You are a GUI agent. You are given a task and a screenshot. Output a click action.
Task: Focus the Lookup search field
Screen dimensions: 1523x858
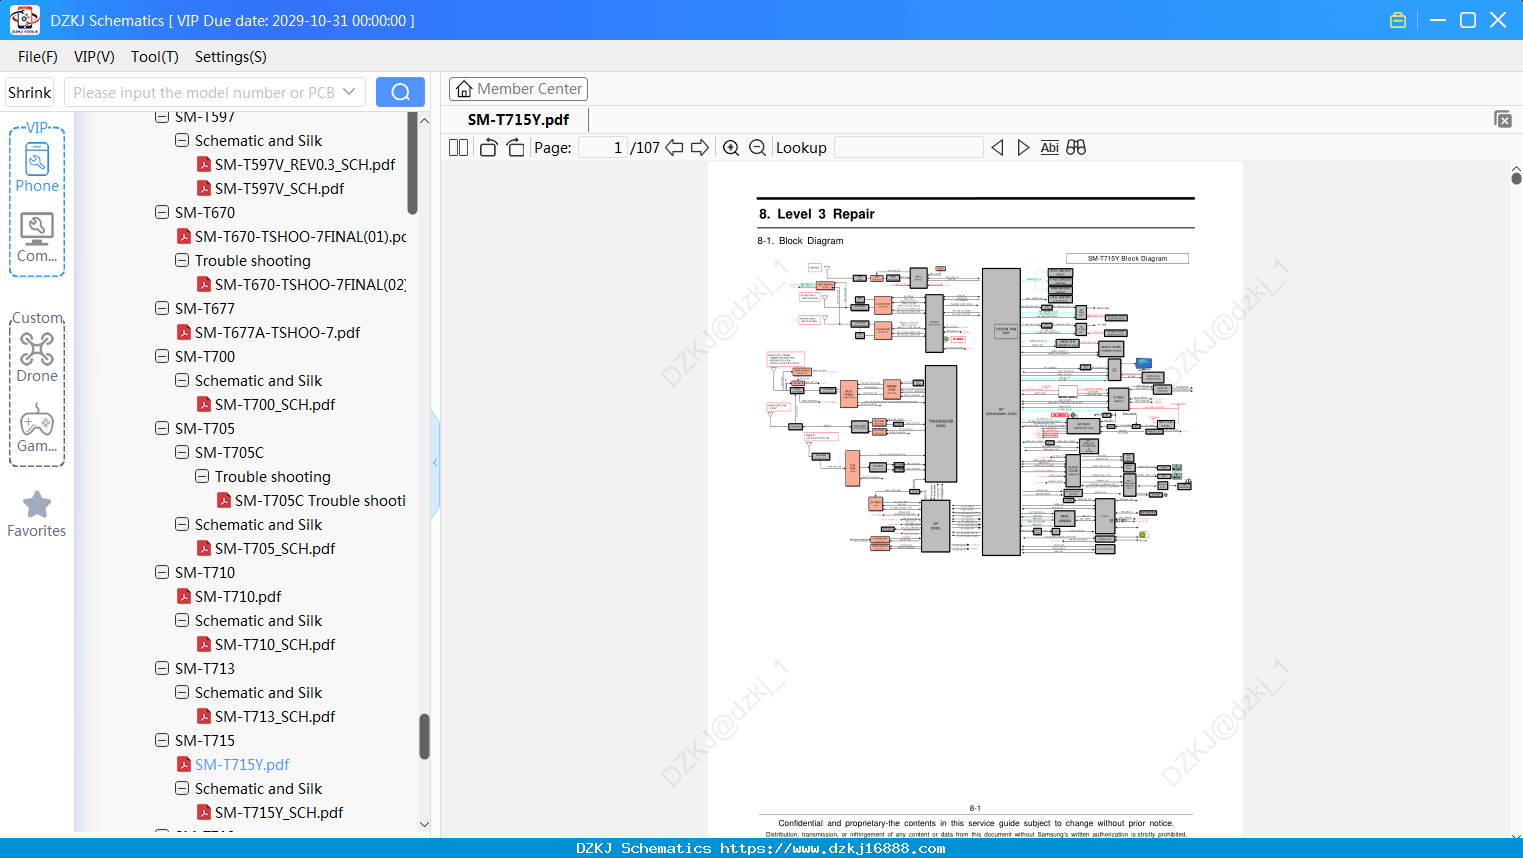909,148
